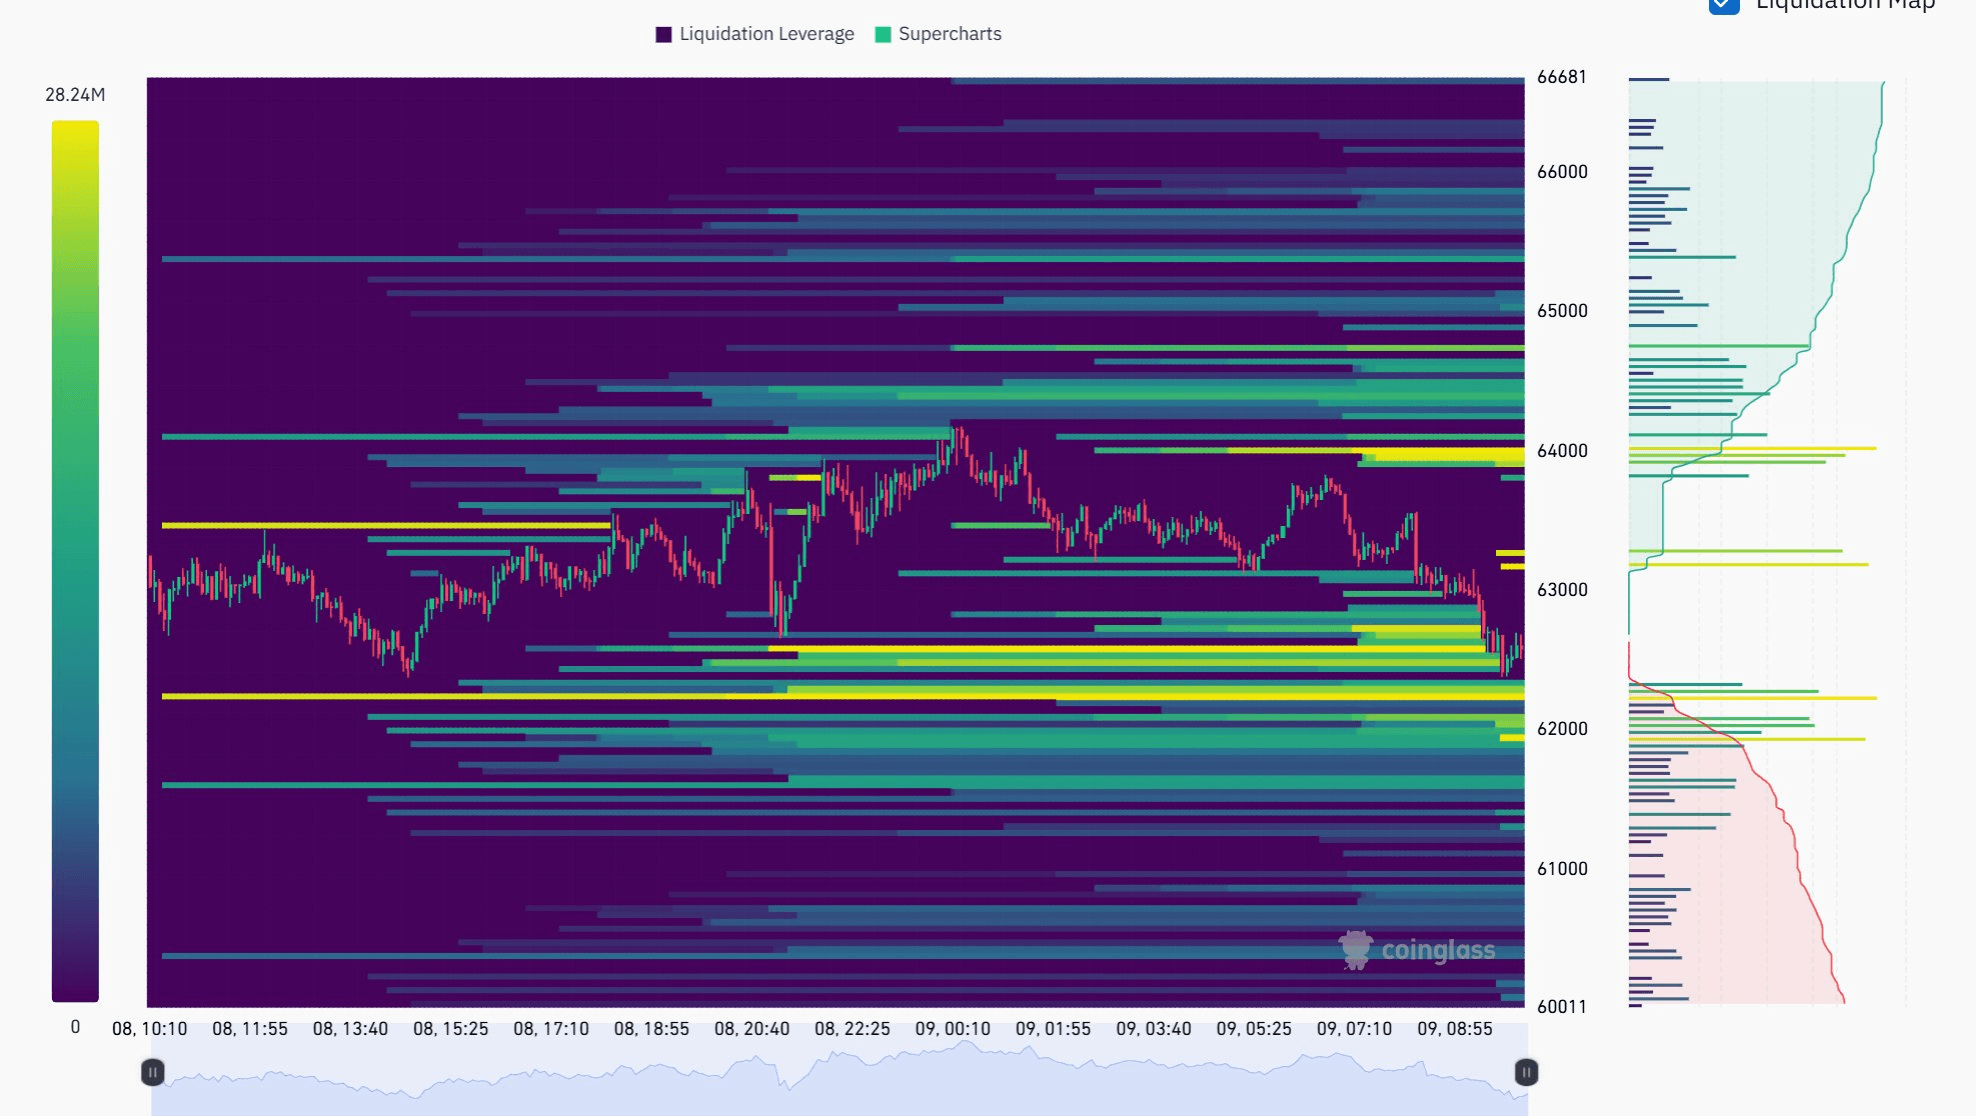Click the 28.24M maximum scale value

click(x=75, y=95)
